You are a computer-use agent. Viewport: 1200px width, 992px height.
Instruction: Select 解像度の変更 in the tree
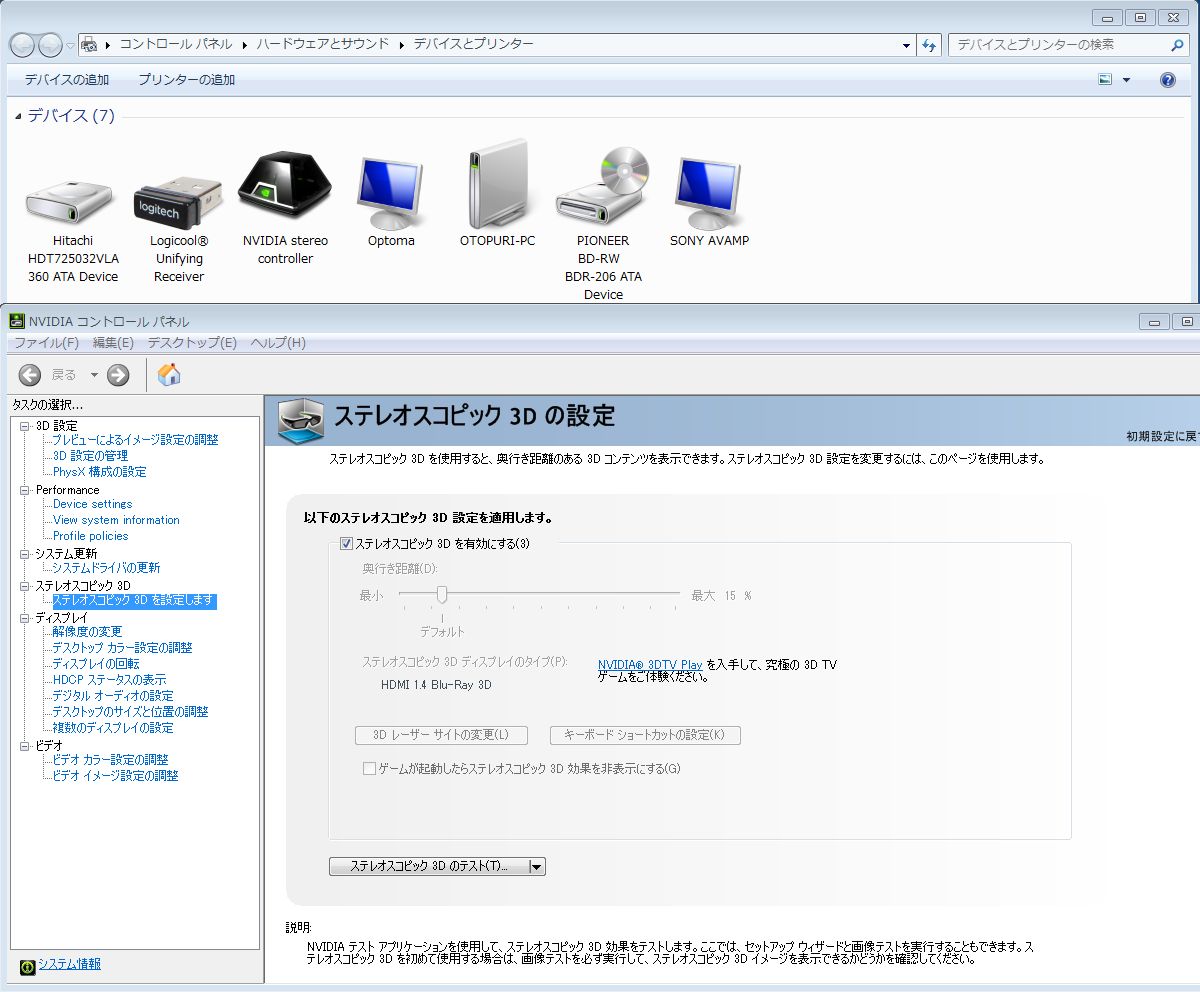(x=87, y=632)
